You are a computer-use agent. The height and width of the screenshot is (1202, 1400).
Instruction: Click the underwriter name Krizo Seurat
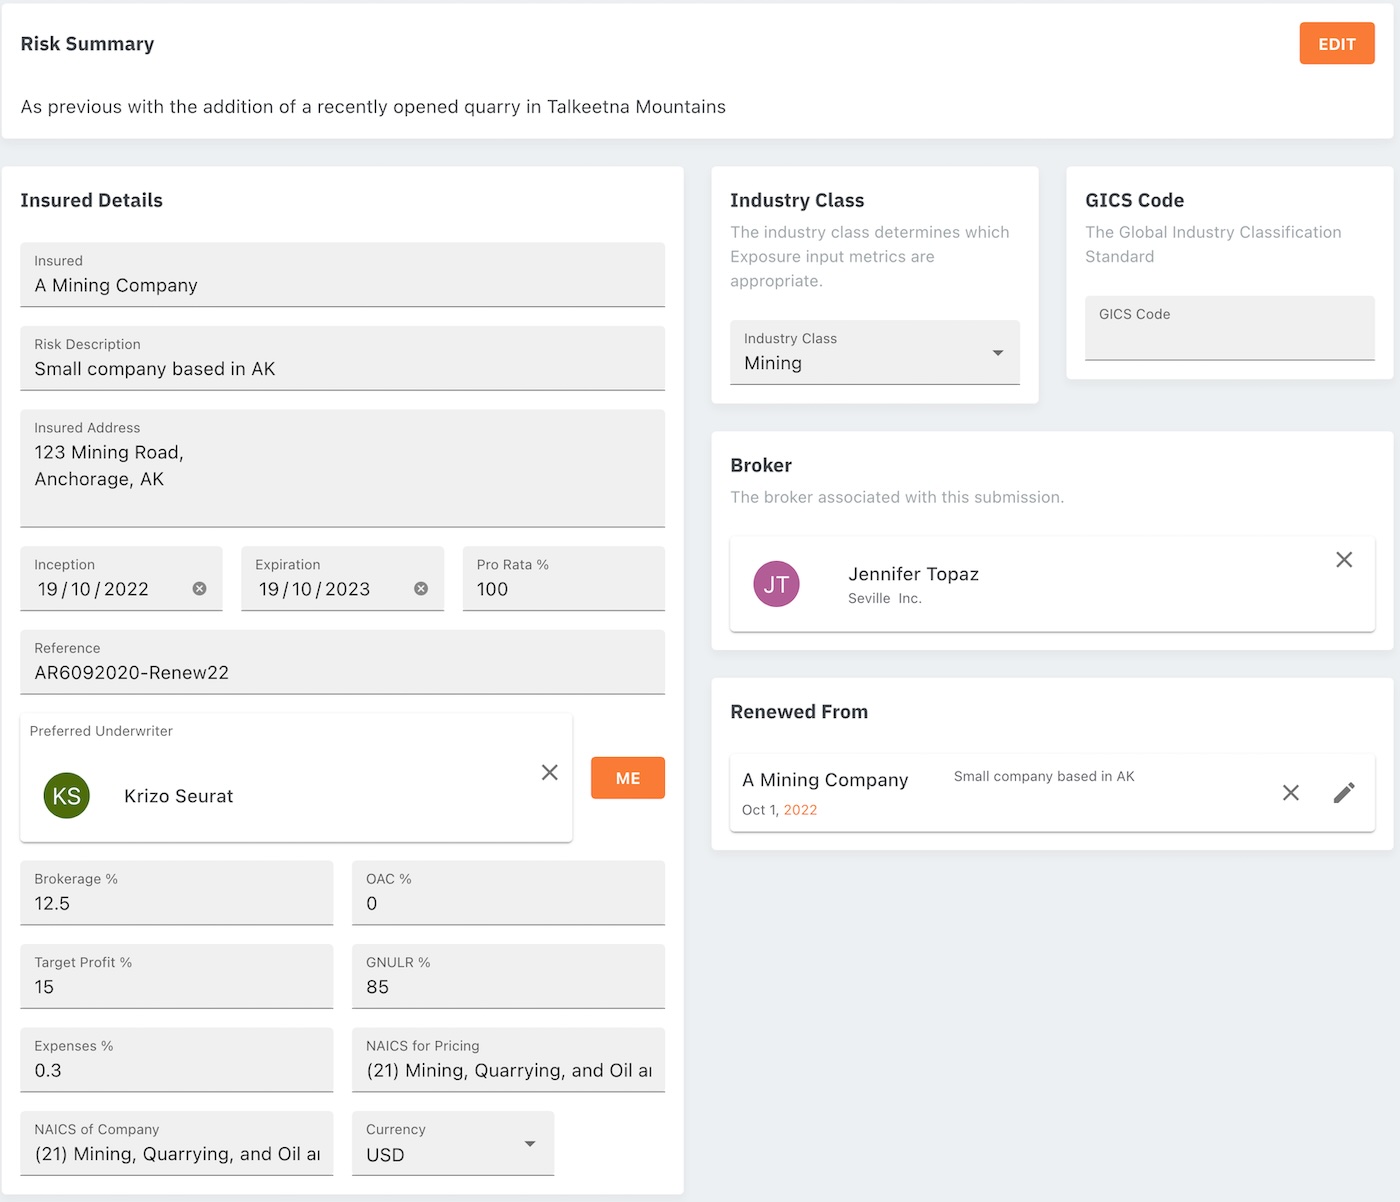point(179,796)
